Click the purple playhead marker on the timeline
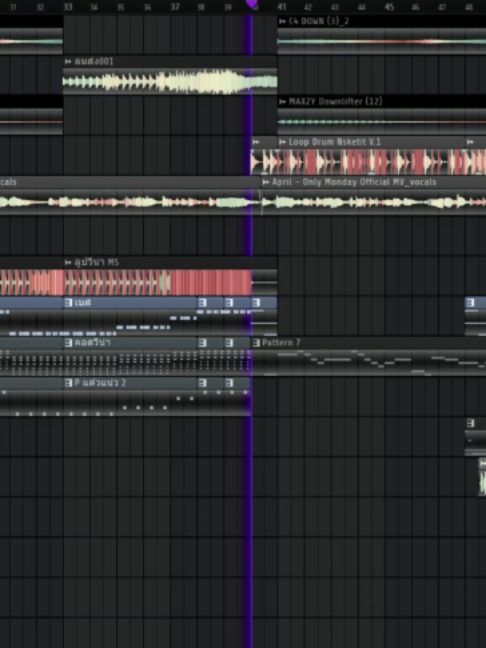 pyautogui.click(x=251, y=4)
